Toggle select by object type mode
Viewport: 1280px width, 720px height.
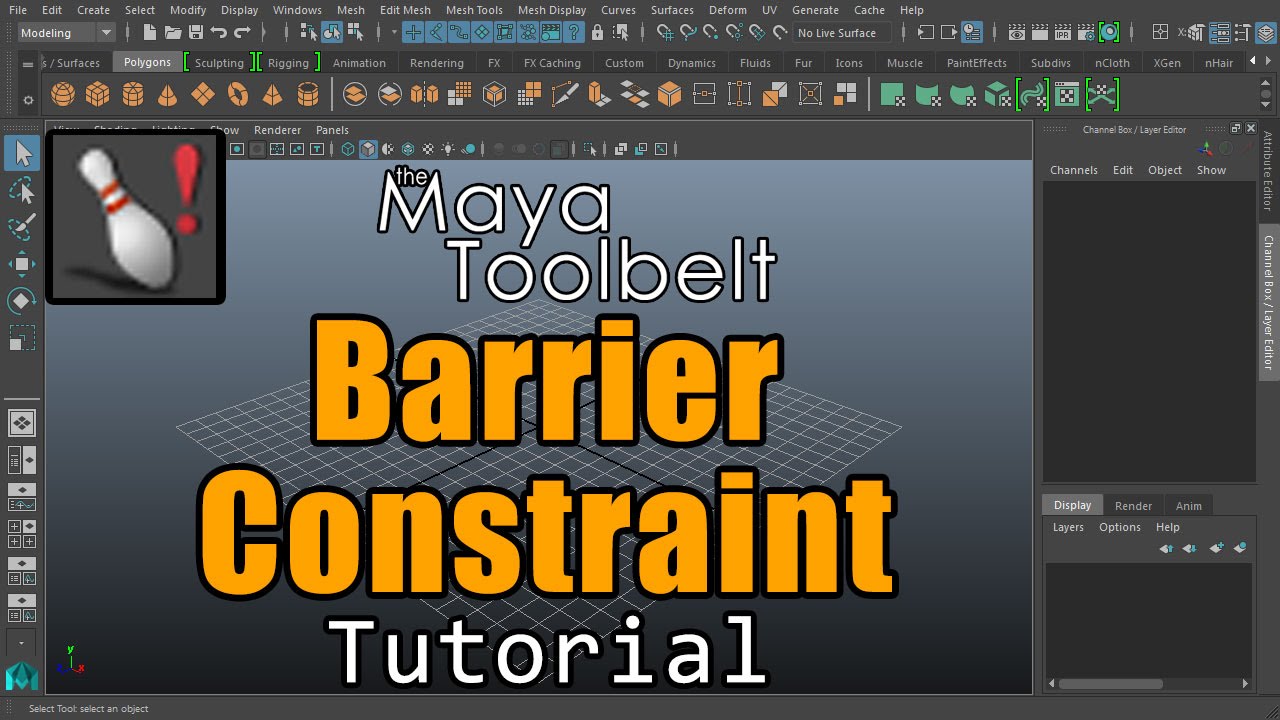pos(332,33)
